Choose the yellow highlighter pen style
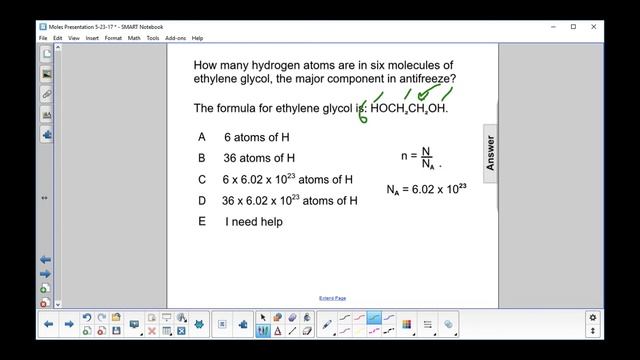Screen dimensions: 640x360 click(359, 331)
